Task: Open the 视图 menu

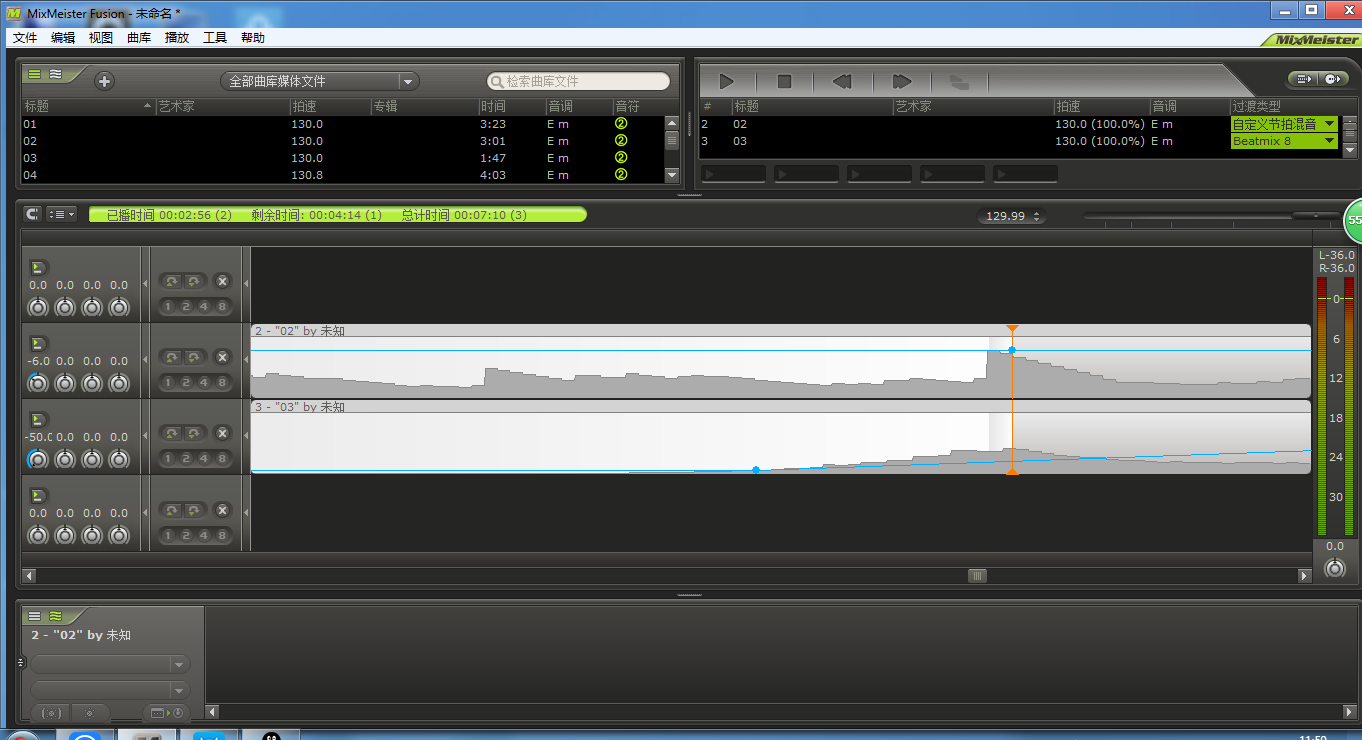Action: click(101, 38)
